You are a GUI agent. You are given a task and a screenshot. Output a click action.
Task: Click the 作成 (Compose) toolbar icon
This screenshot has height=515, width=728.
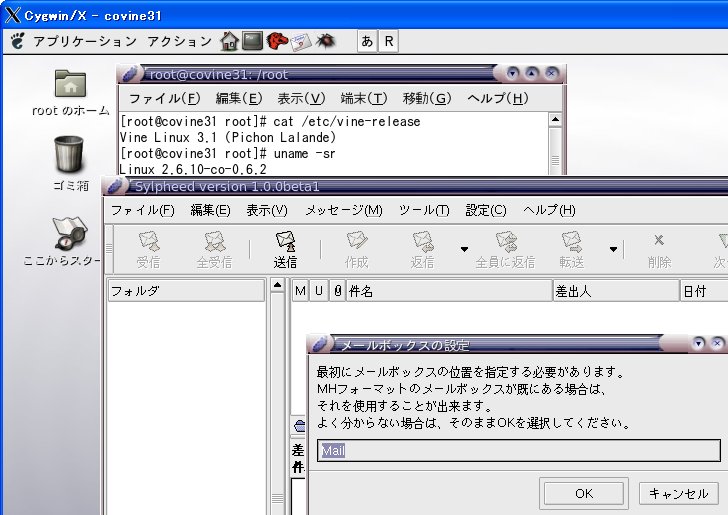point(356,249)
